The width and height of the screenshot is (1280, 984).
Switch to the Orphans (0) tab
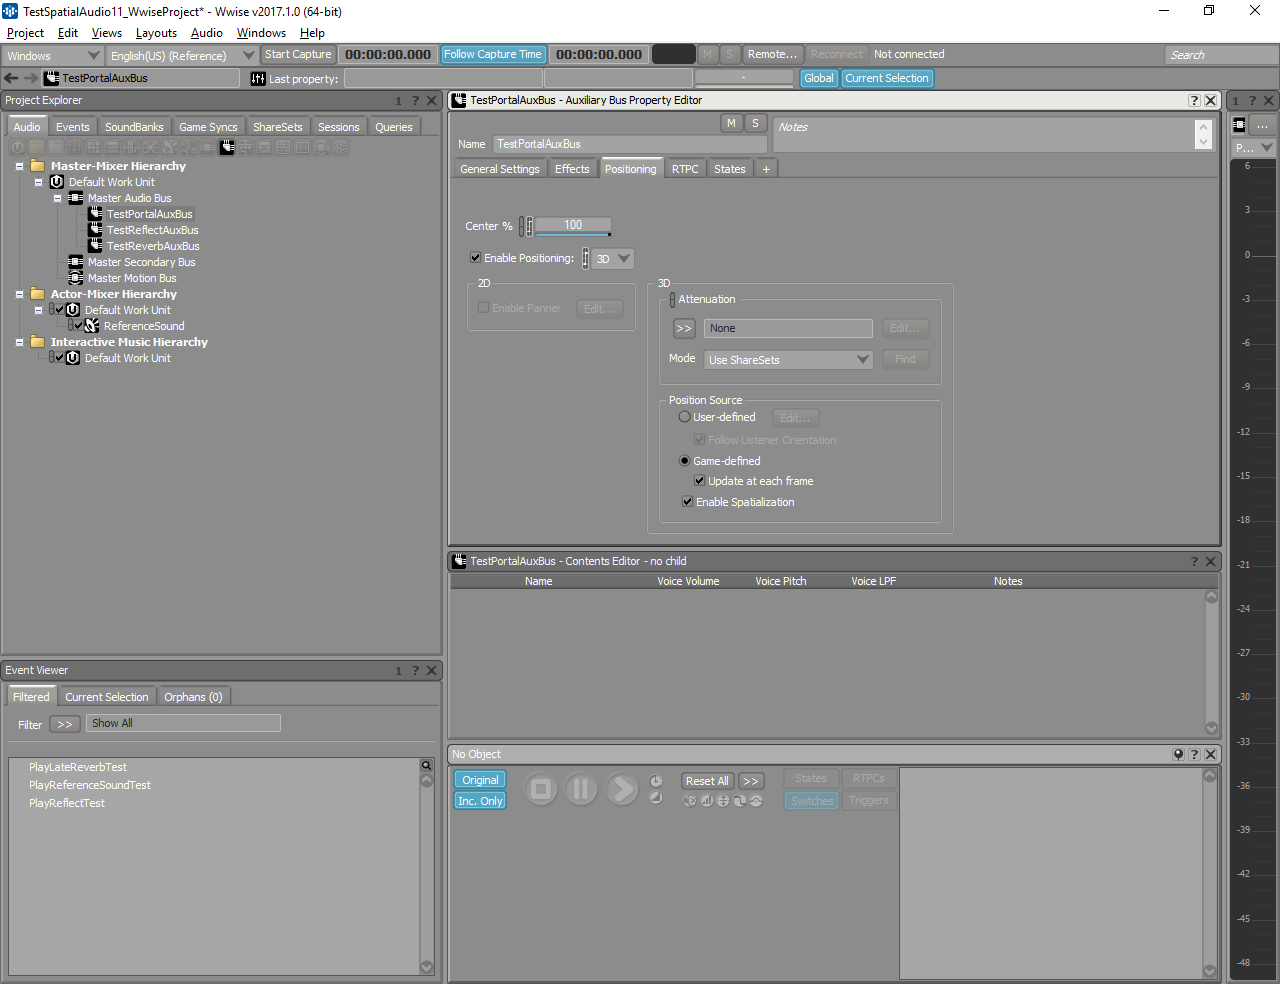point(193,697)
